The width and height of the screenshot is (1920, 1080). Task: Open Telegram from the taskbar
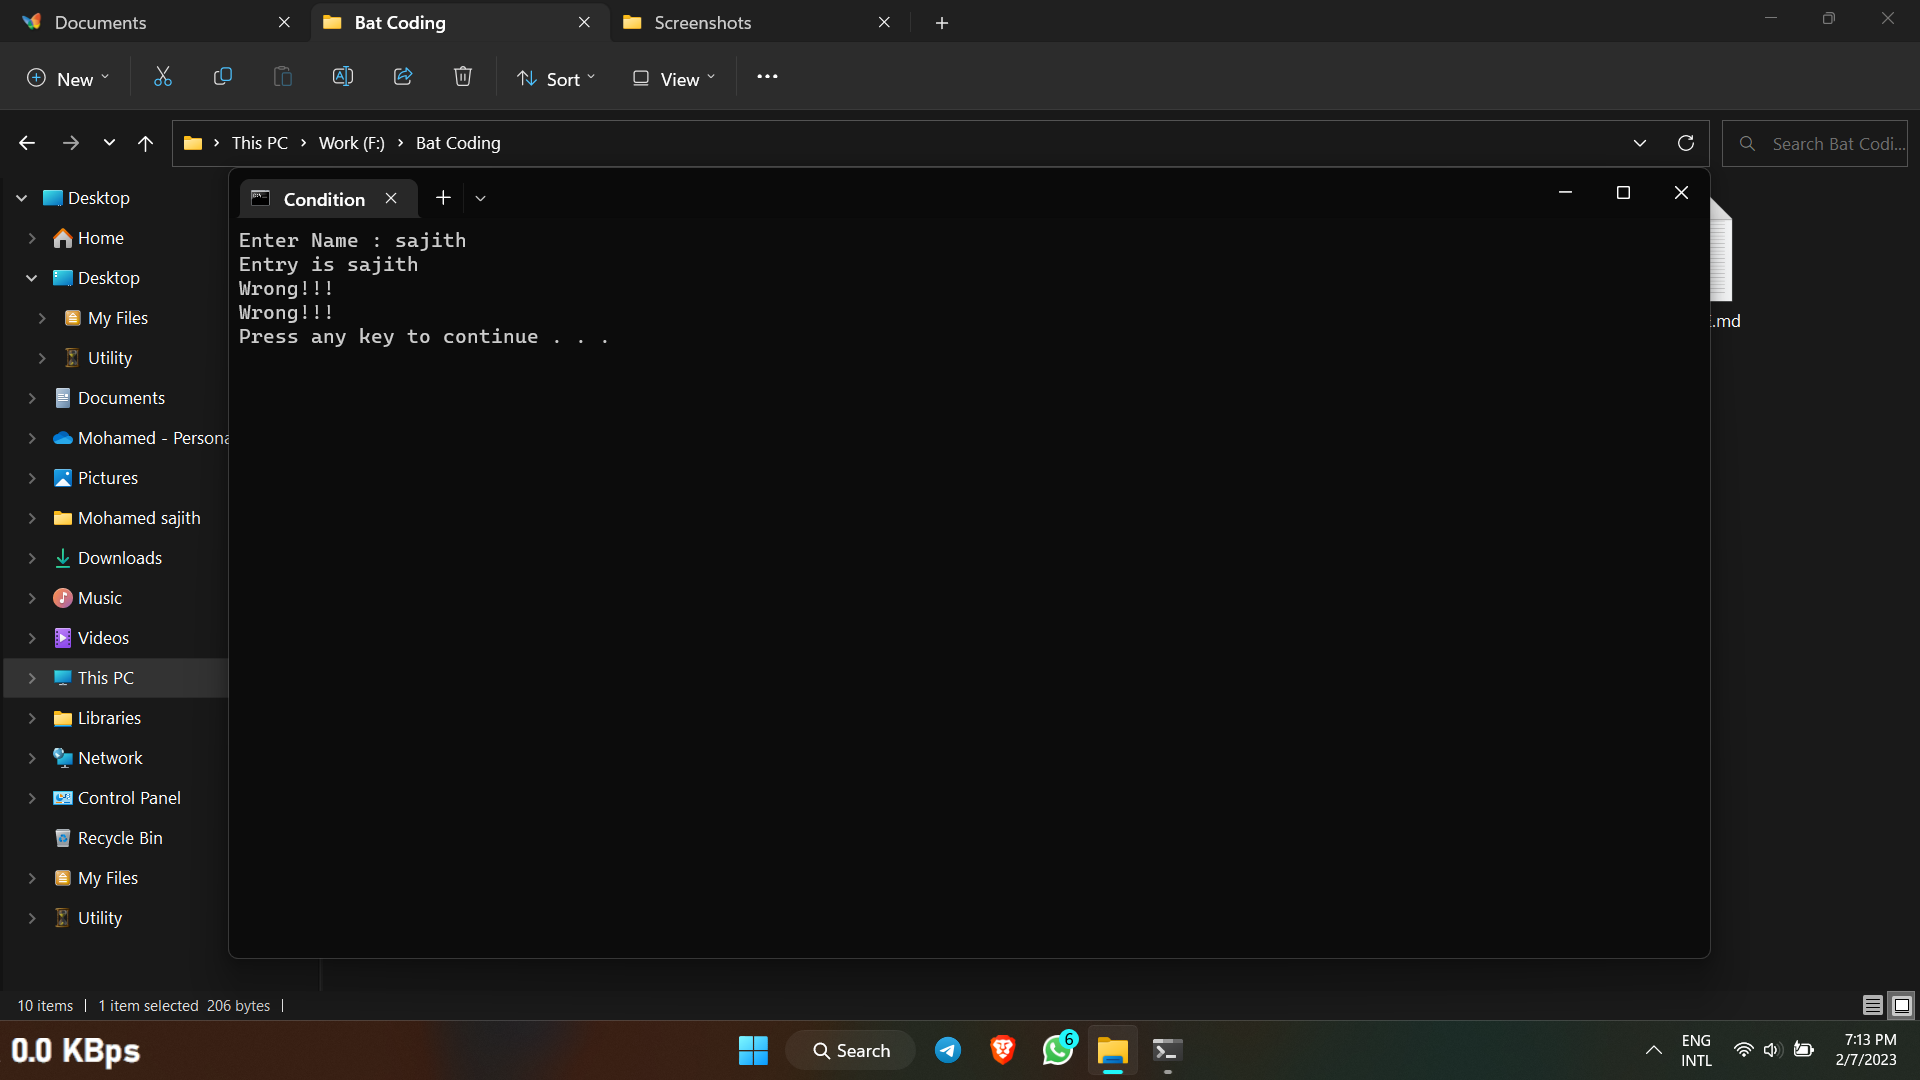coord(947,1050)
